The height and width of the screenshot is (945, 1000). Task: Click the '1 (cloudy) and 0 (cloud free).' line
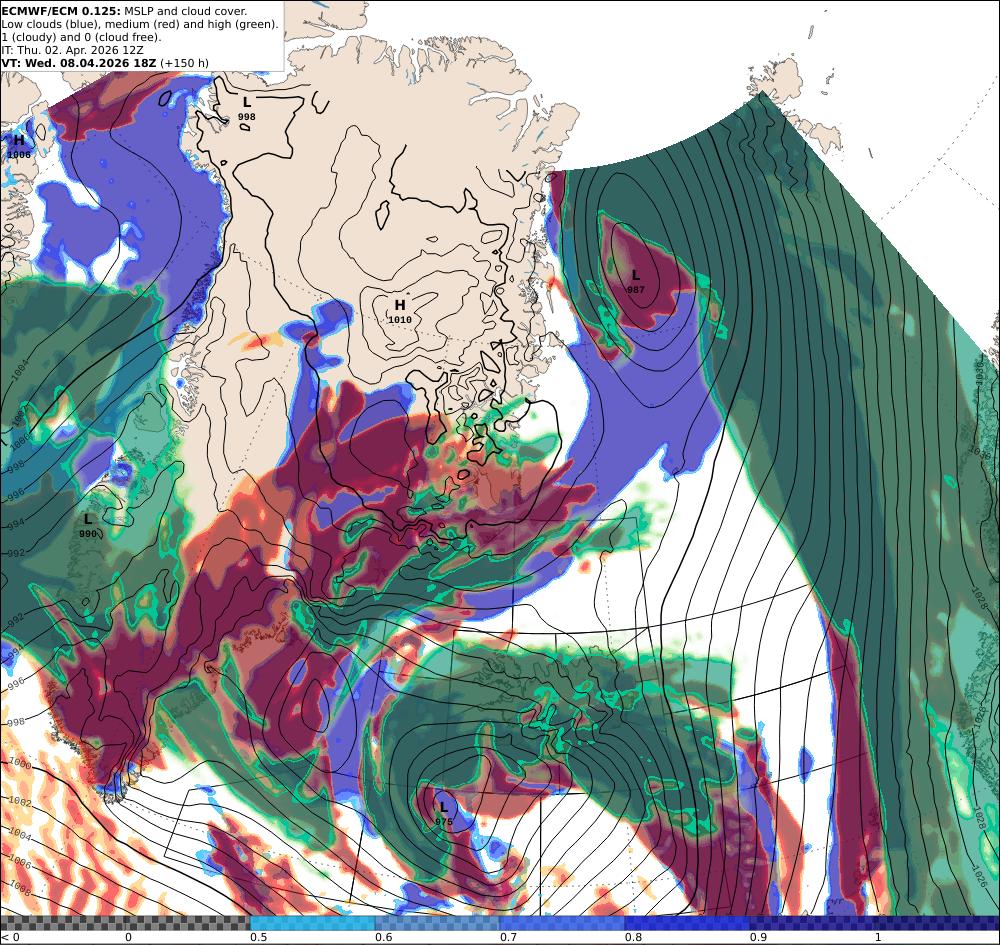(x=81, y=37)
